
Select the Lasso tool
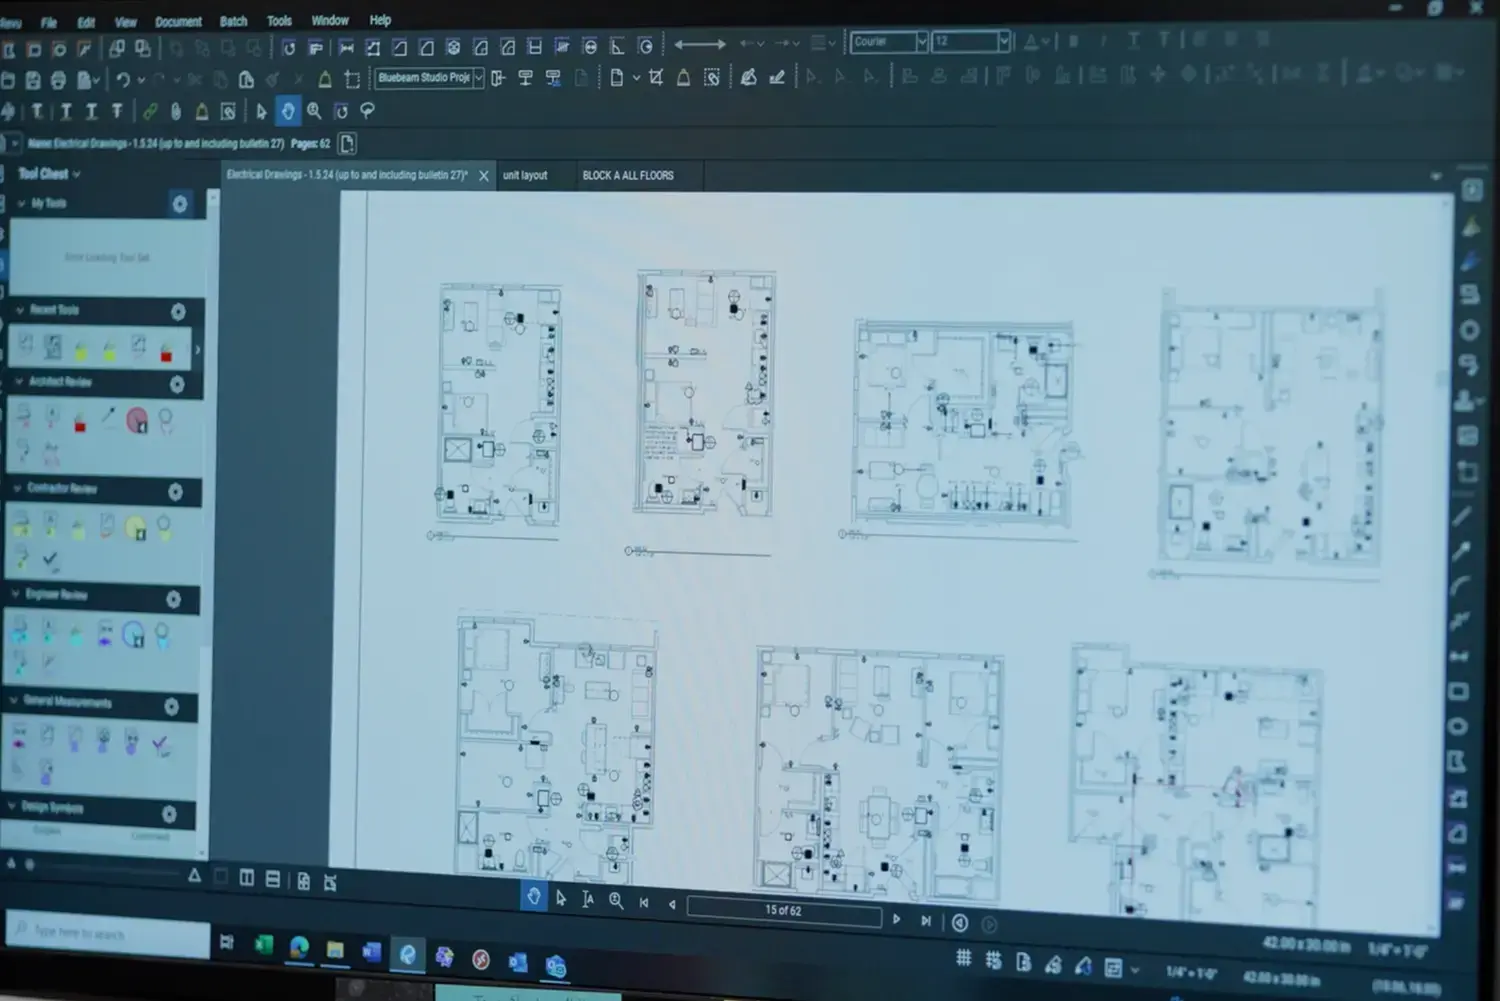(x=367, y=111)
